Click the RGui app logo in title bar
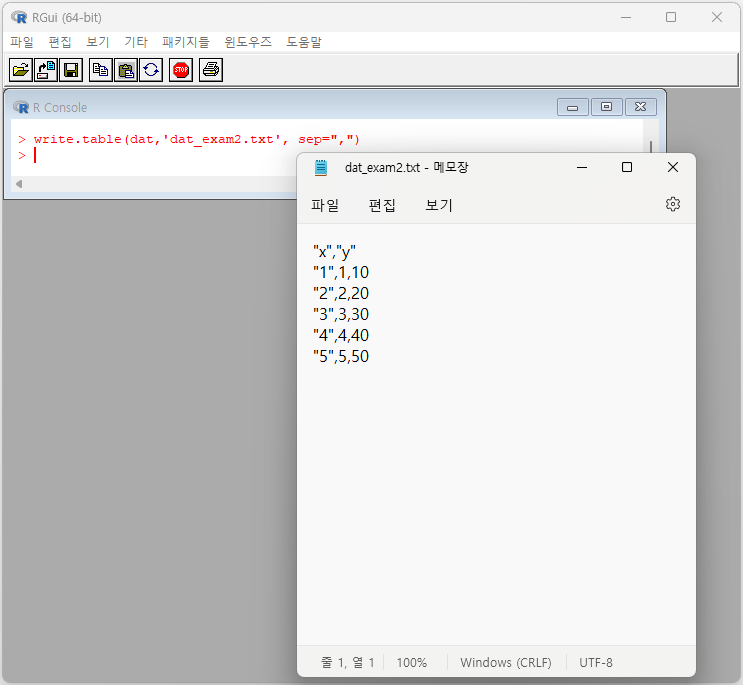The width and height of the screenshot is (743, 685). [x=19, y=18]
